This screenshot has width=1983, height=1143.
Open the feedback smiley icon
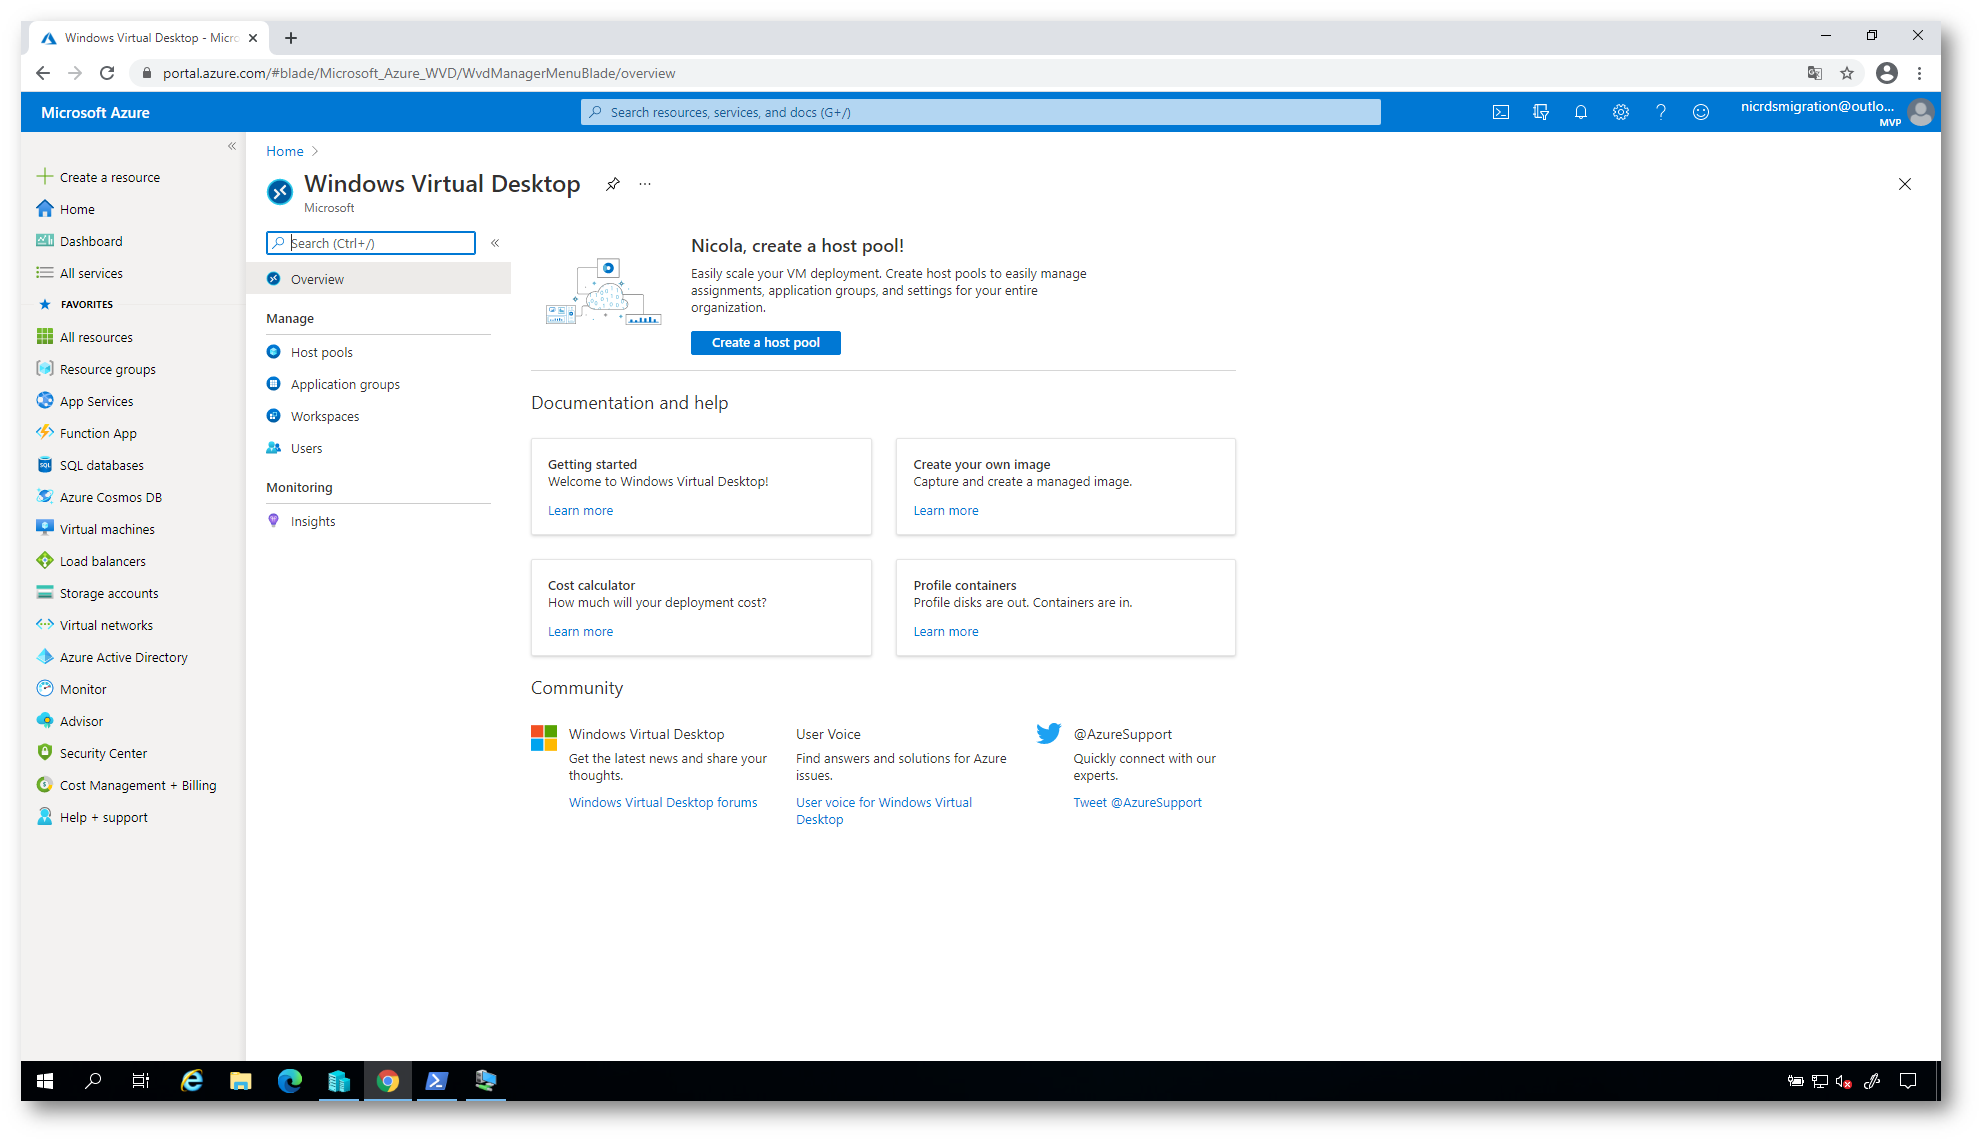pyautogui.click(x=1700, y=112)
